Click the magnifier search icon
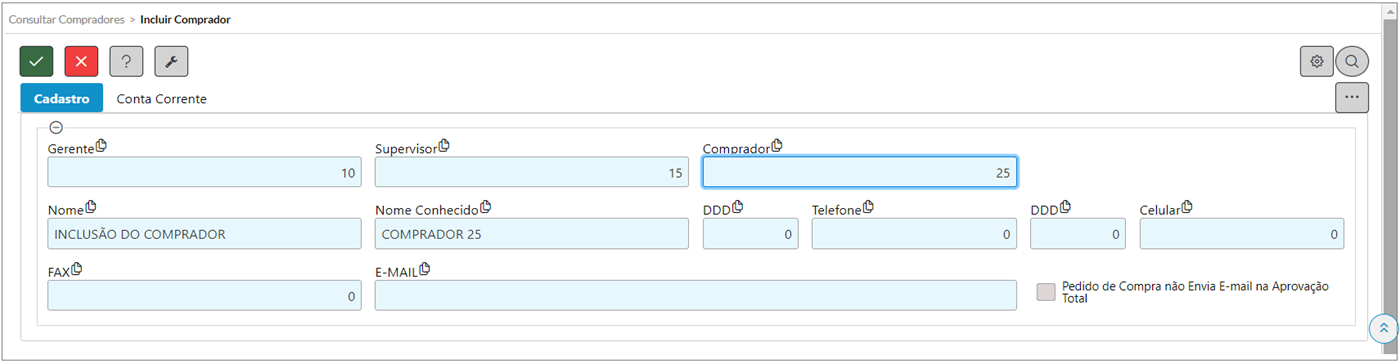Screen dimensions: 1400x363 pos(1352,61)
